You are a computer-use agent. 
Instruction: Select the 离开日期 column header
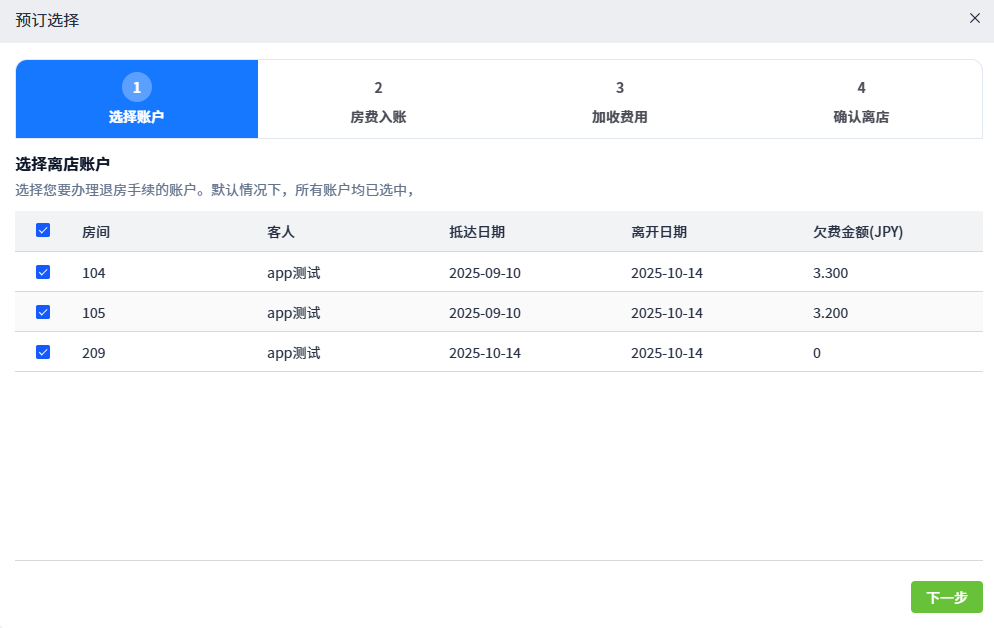(659, 232)
